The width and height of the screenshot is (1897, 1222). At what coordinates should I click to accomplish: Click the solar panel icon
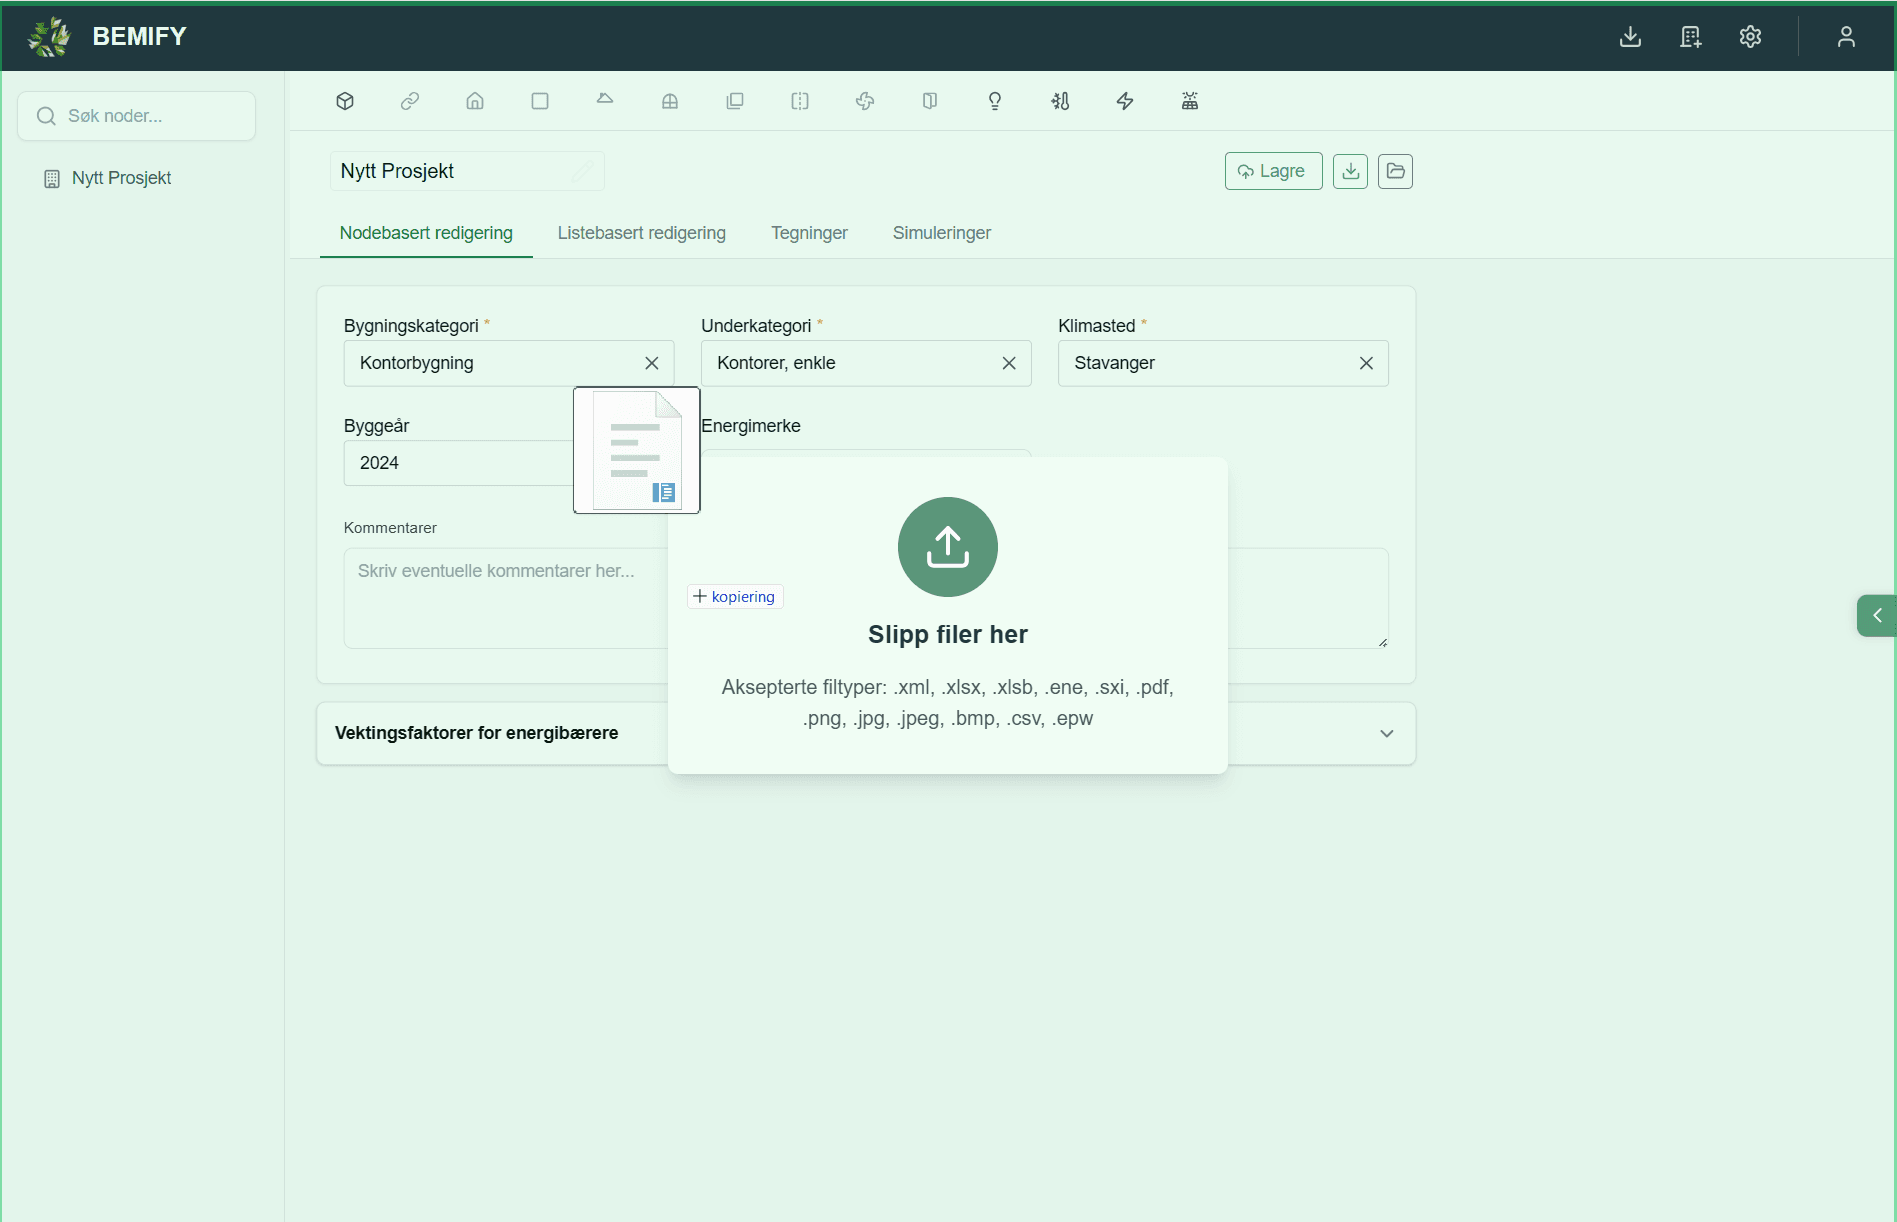point(1190,101)
